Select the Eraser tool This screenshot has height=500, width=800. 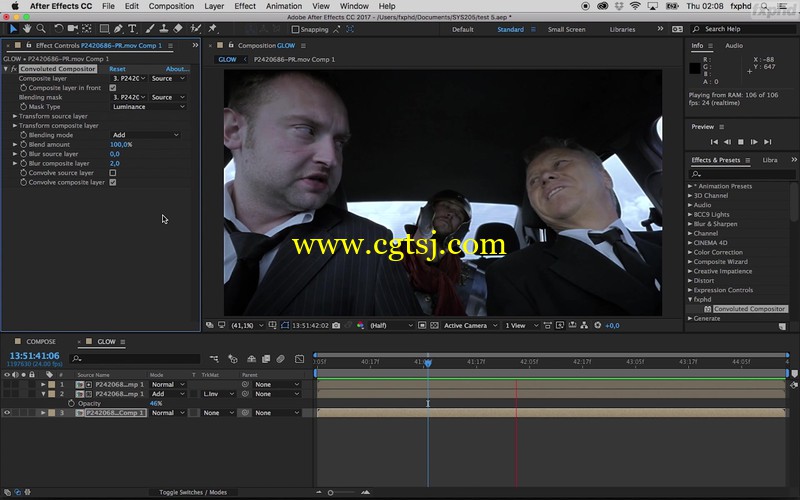178,29
